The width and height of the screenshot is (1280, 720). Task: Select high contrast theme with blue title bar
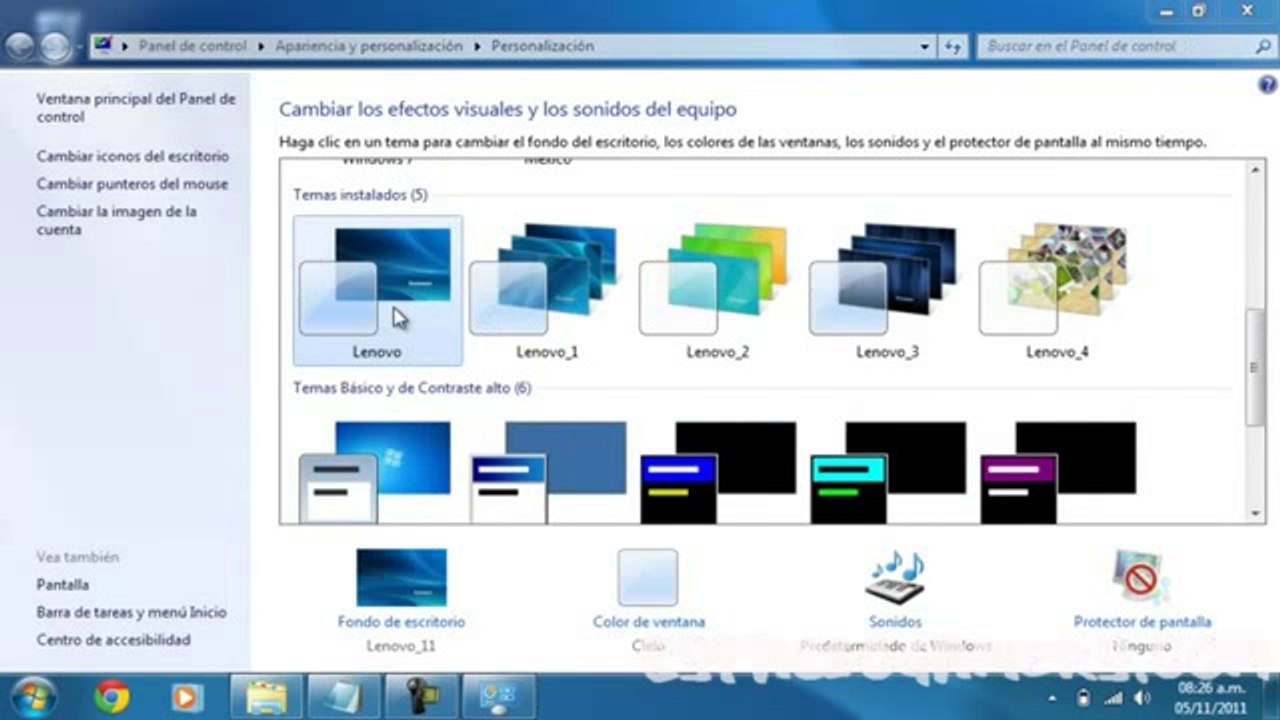coord(717,470)
